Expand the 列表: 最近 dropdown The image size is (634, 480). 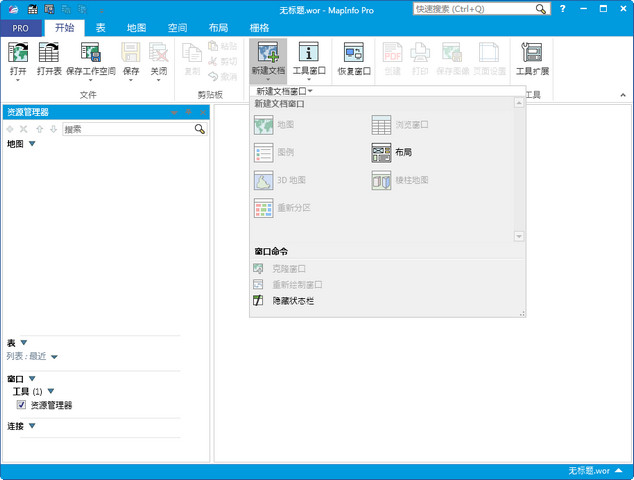54,356
